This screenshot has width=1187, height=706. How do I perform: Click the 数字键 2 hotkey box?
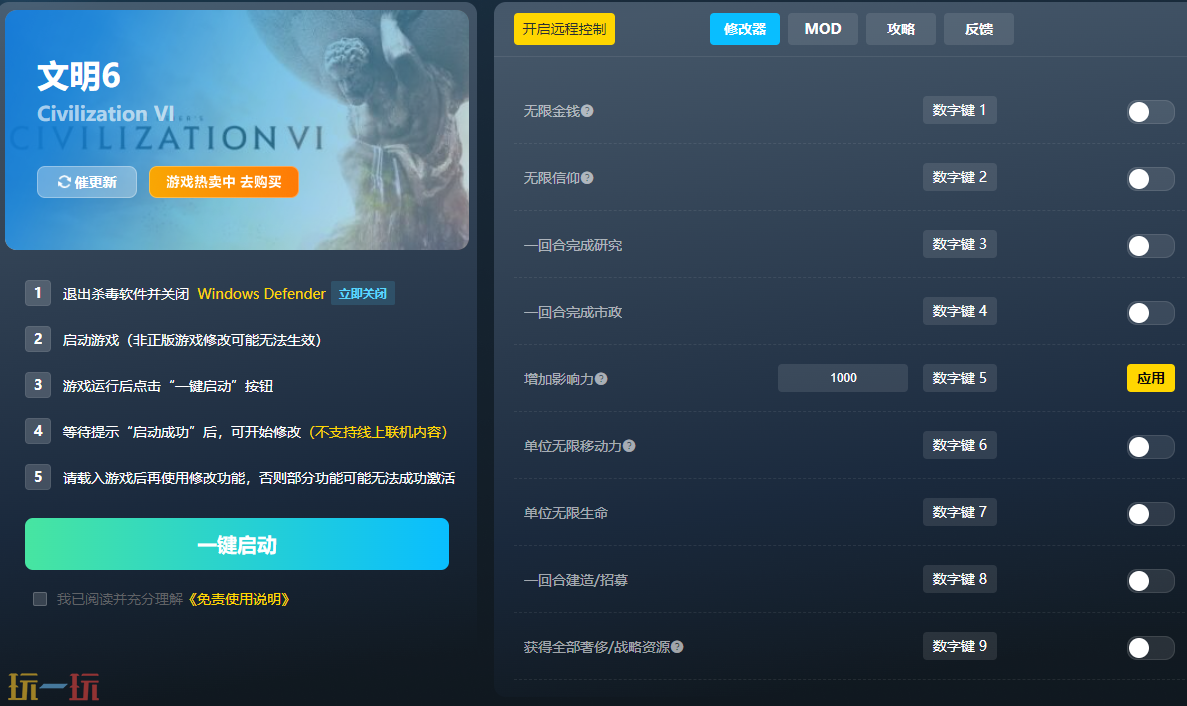(x=959, y=177)
